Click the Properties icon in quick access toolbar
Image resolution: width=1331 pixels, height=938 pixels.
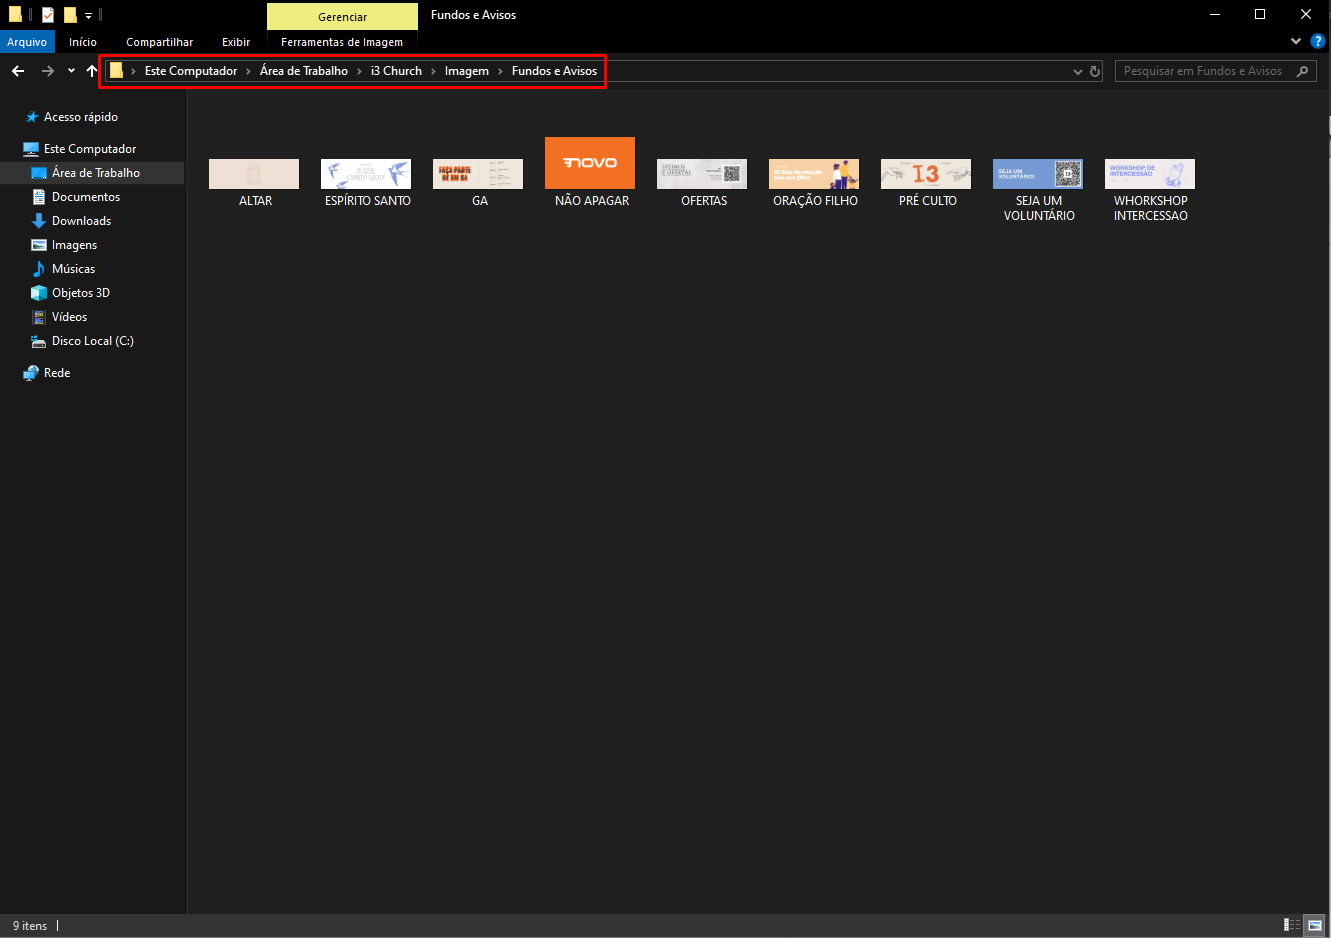47,15
